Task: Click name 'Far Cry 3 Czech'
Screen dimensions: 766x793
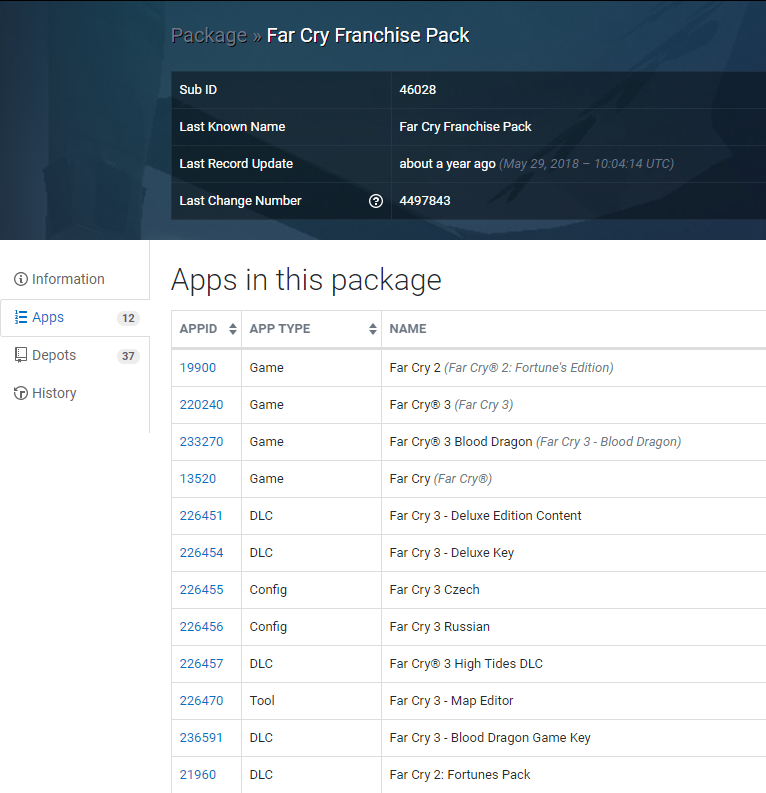Action: click(435, 590)
